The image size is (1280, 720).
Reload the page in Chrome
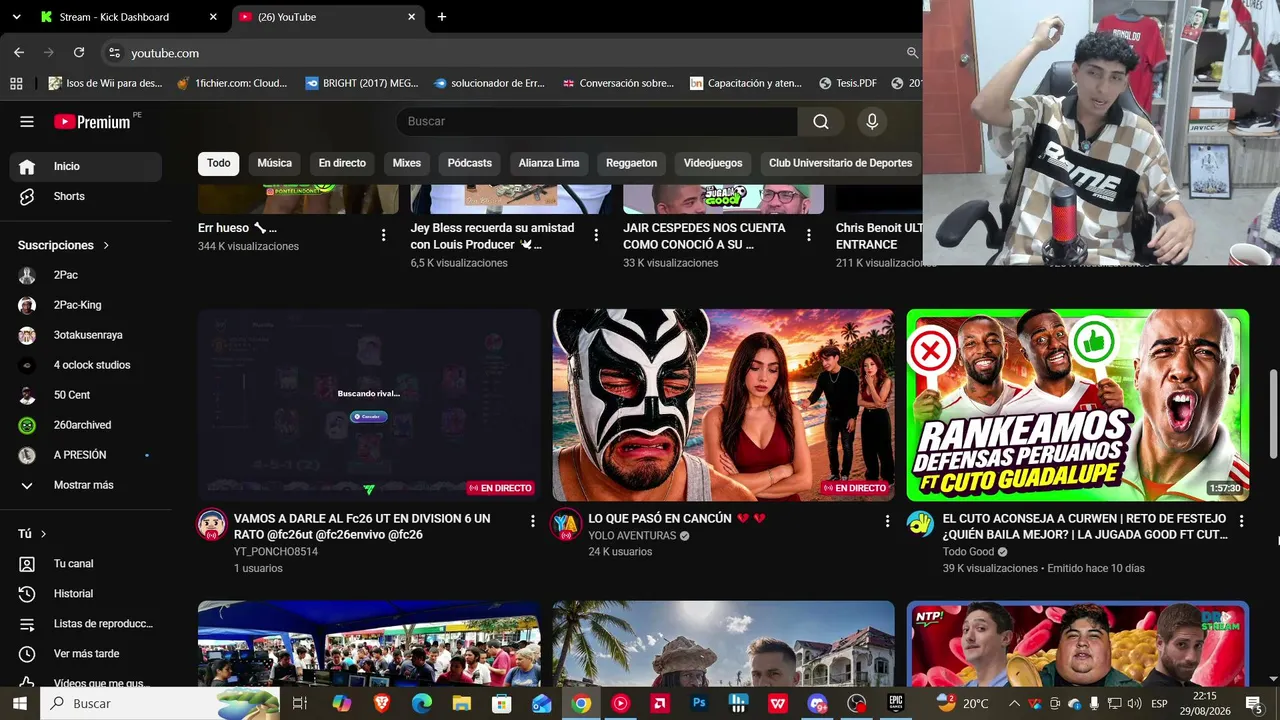click(79, 52)
